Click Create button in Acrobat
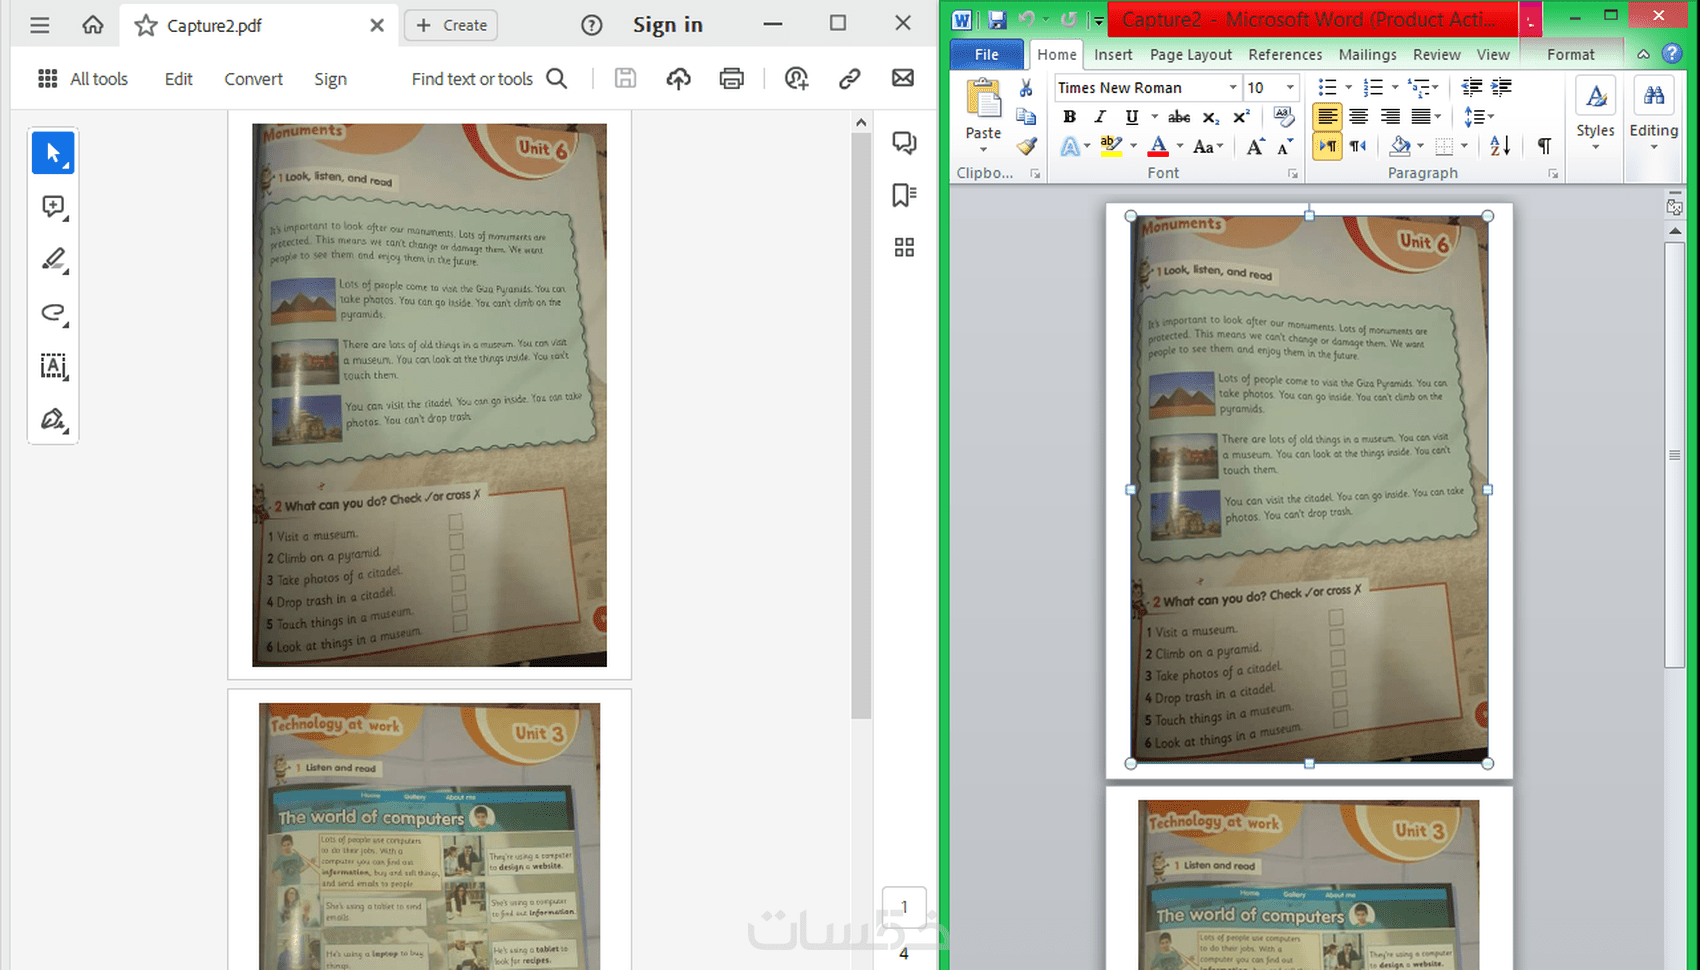1700x970 pixels. (451, 25)
